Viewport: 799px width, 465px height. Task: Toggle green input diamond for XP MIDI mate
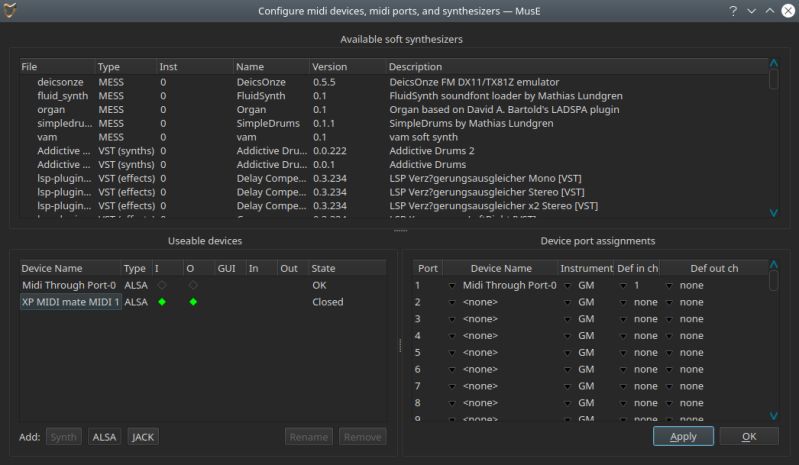(x=162, y=302)
